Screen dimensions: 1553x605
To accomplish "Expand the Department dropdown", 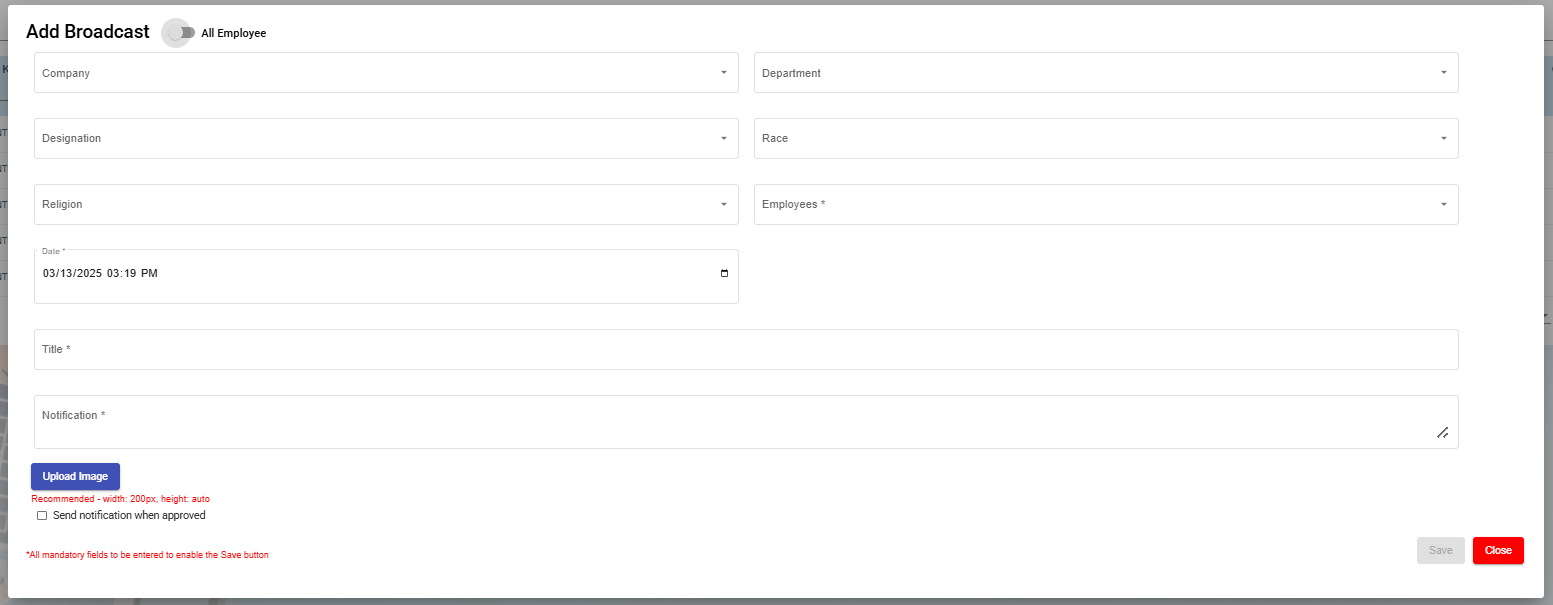I will 1105,73.
